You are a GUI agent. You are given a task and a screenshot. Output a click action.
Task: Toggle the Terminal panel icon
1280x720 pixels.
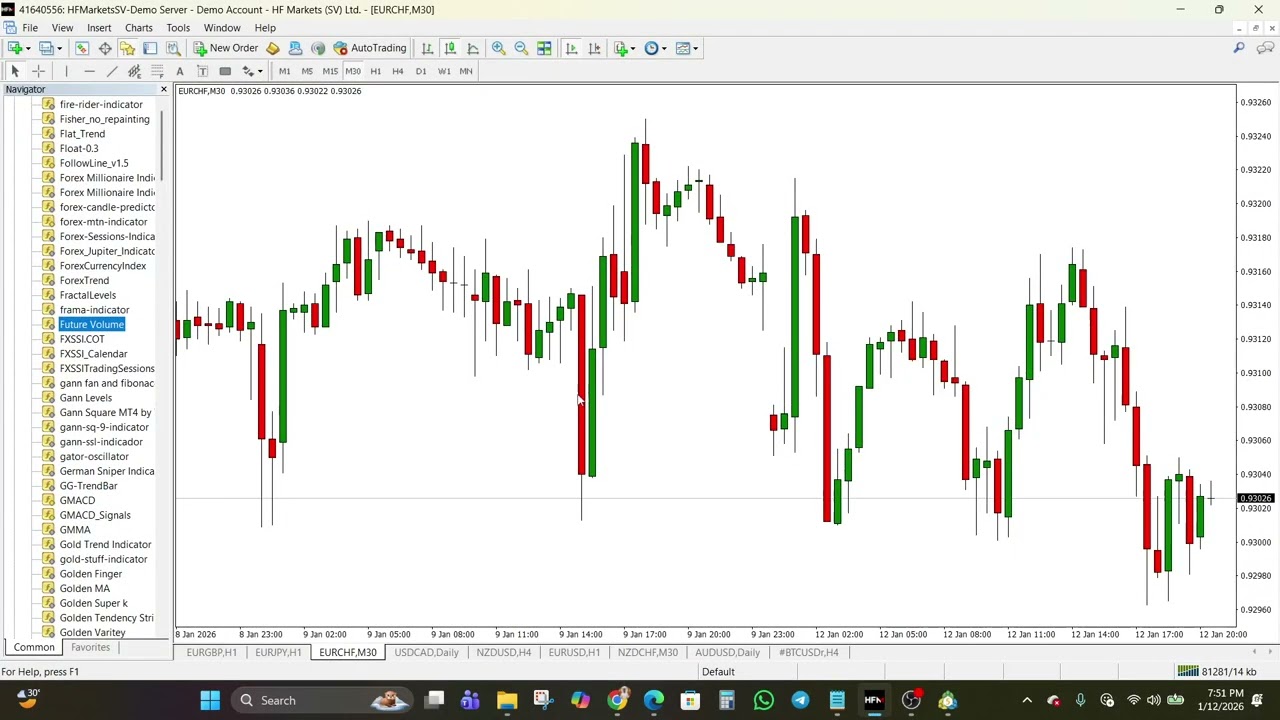[150, 48]
